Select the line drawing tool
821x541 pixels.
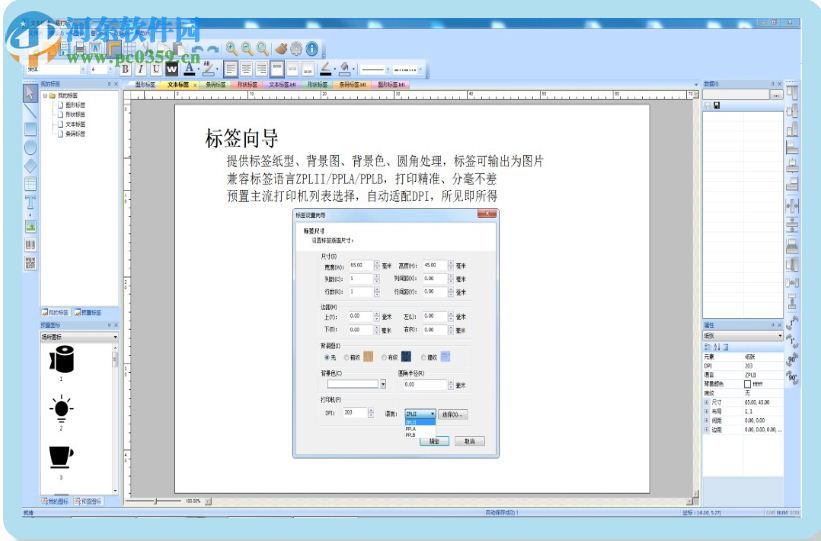30,111
